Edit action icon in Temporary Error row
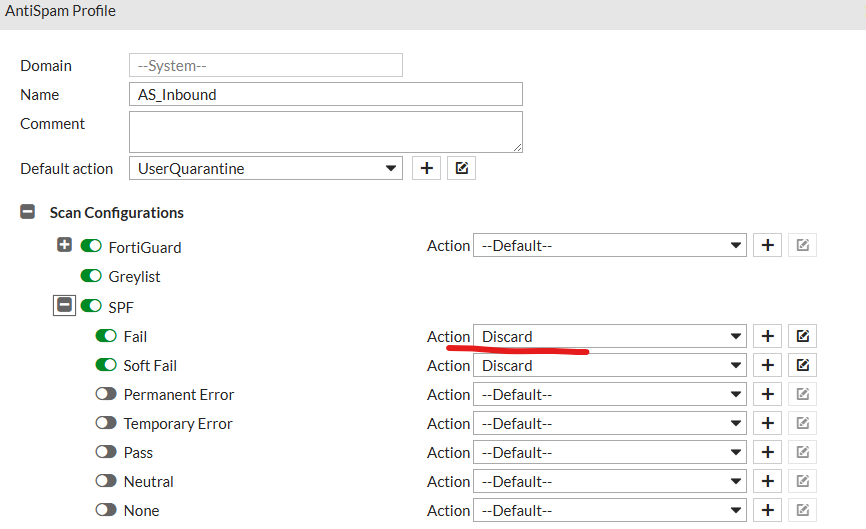 point(802,424)
